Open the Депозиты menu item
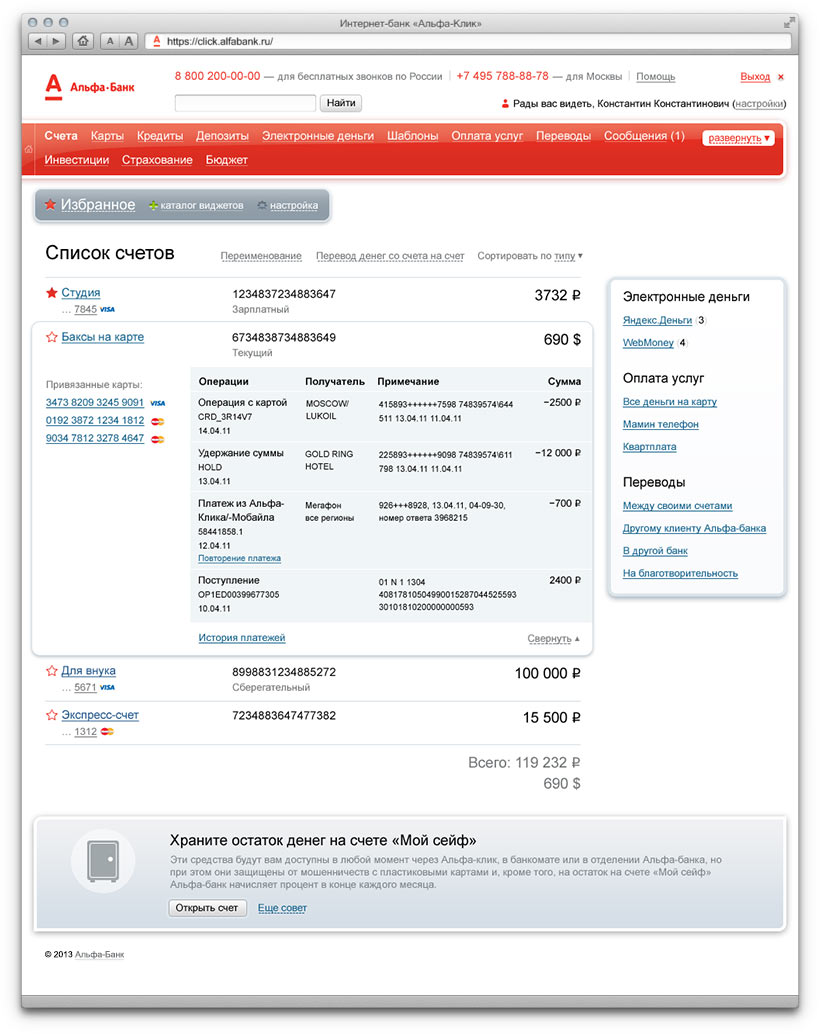 coord(222,136)
